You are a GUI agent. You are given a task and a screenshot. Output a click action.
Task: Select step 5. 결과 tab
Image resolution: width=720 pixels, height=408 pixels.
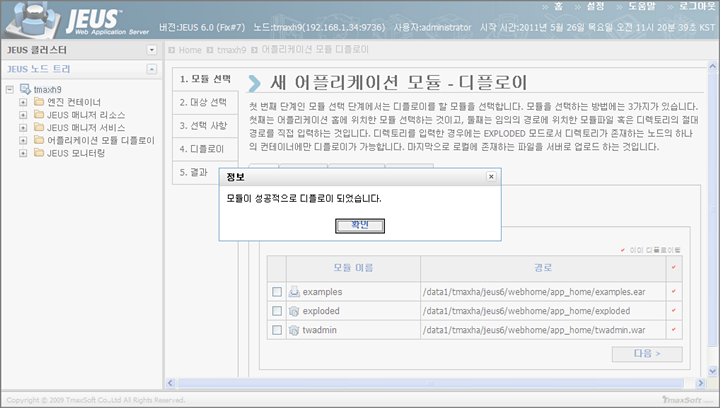pyautogui.click(x=196, y=172)
